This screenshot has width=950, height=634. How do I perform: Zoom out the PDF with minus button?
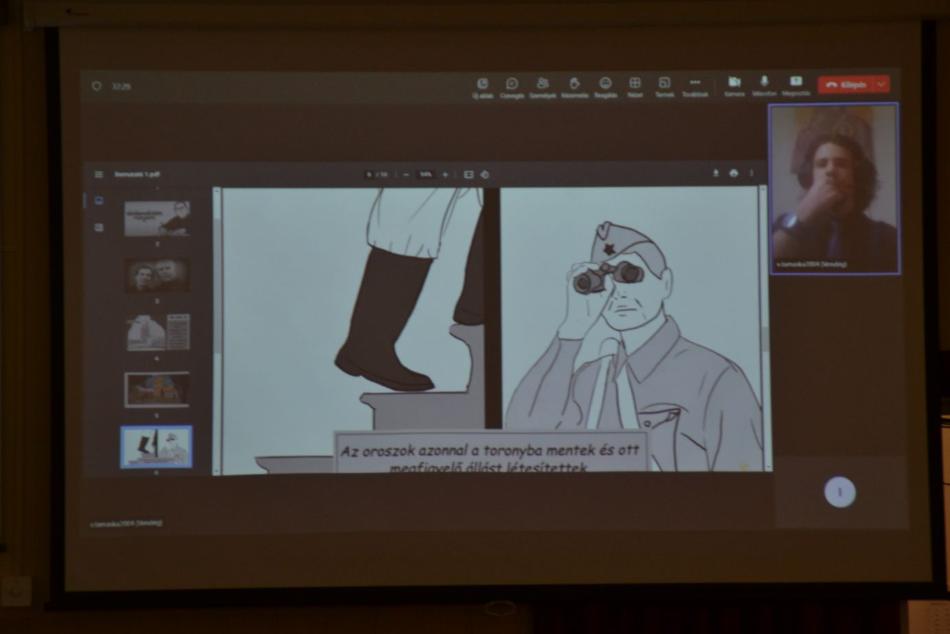(406, 175)
